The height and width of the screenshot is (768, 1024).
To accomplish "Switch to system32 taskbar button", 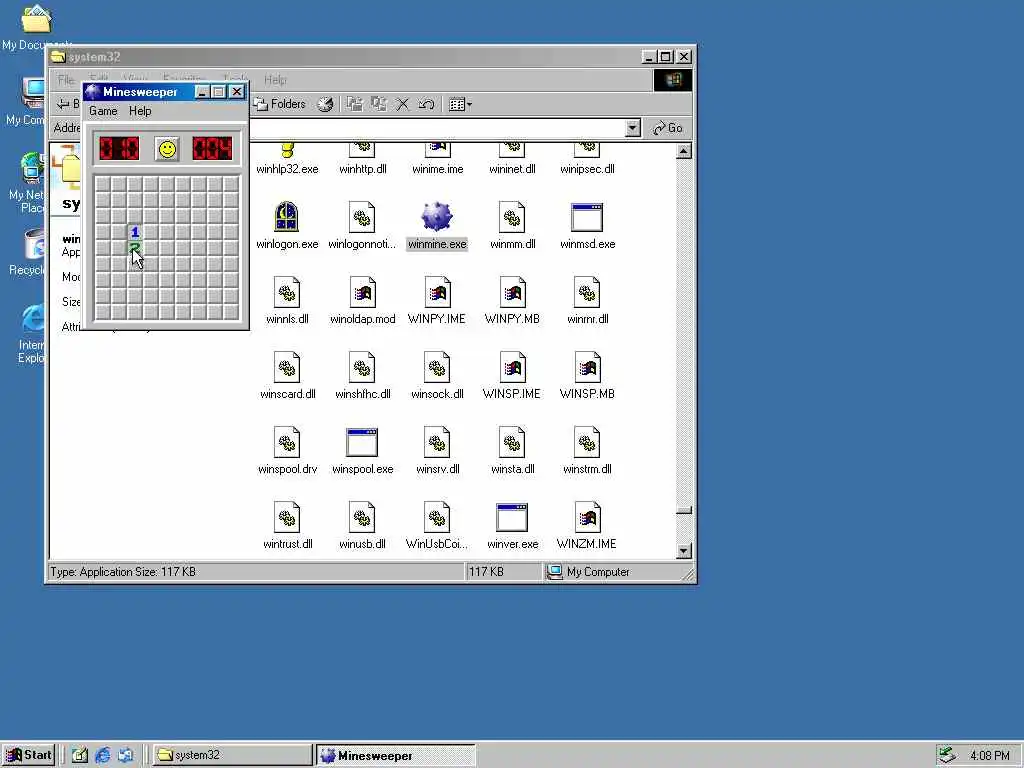I will click(x=232, y=755).
